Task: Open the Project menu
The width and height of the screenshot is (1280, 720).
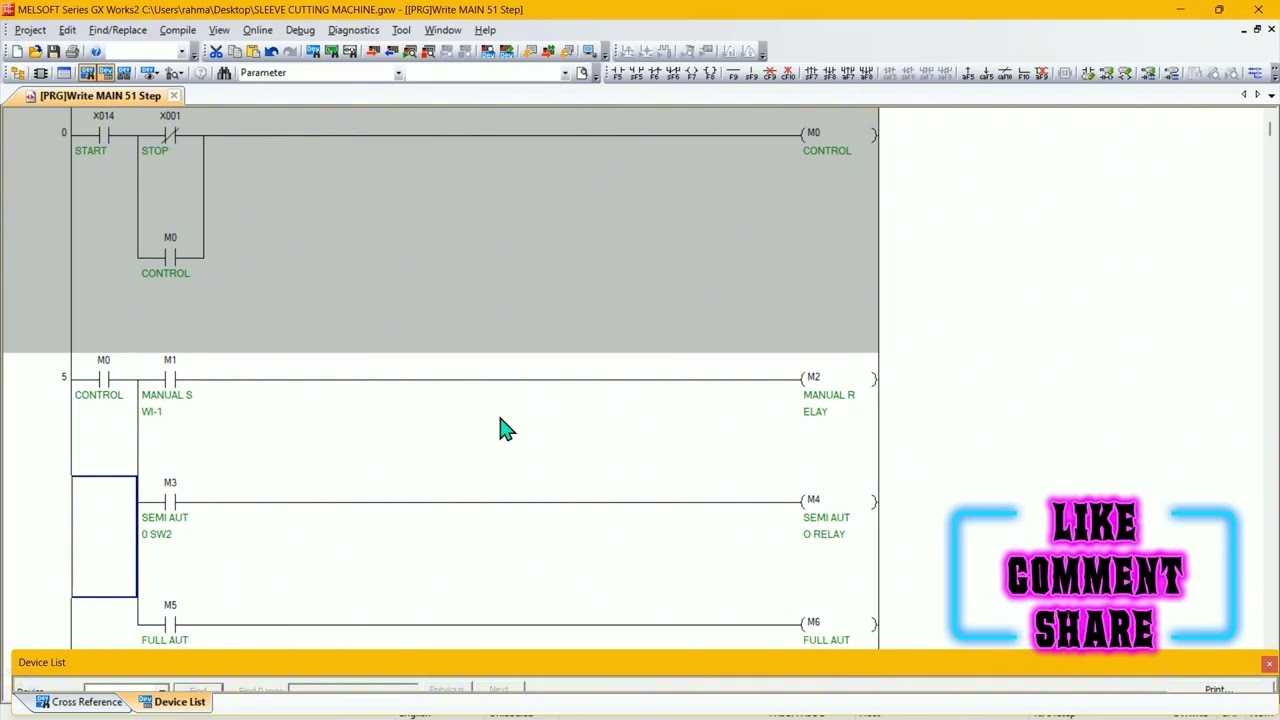Action: coord(30,30)
